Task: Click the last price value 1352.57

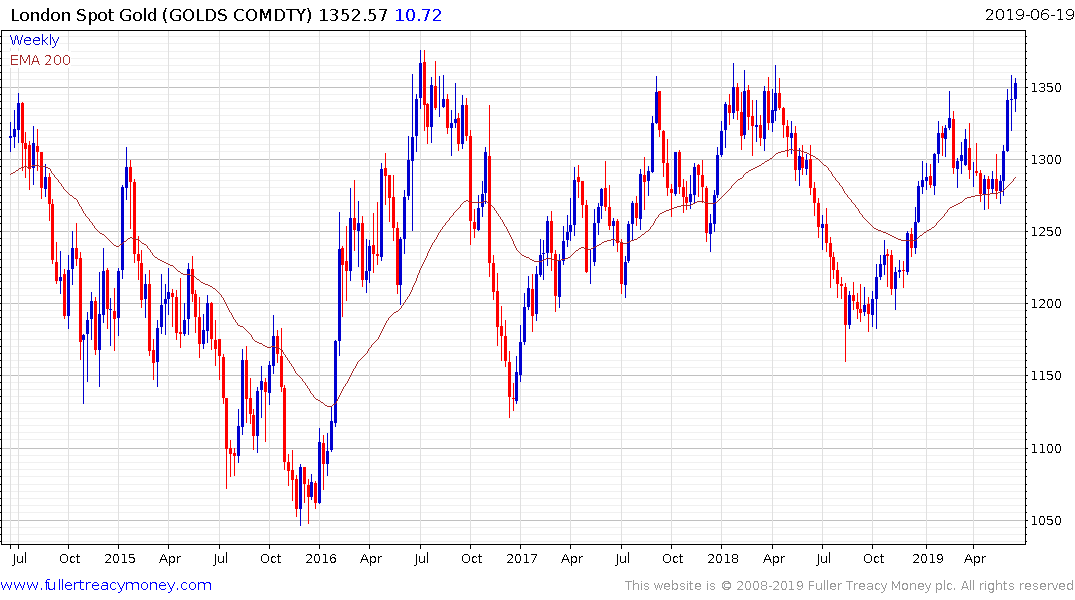Action: (x=353, y=15)
